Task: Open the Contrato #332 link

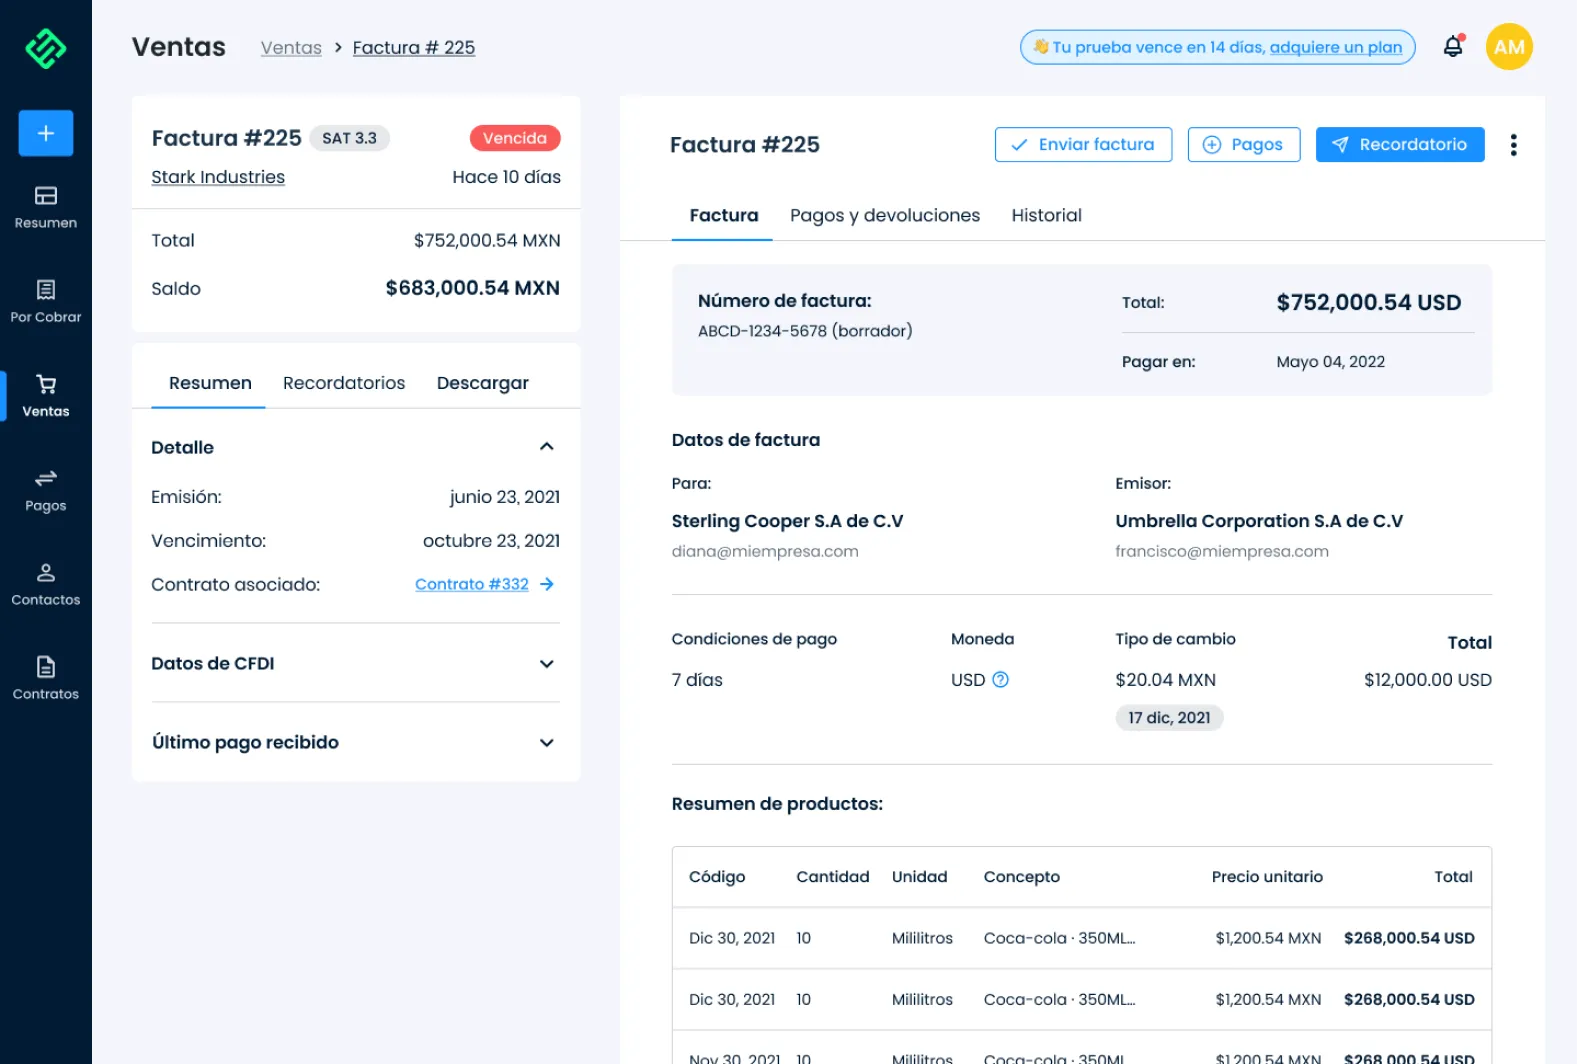Action: pos(472,584)
